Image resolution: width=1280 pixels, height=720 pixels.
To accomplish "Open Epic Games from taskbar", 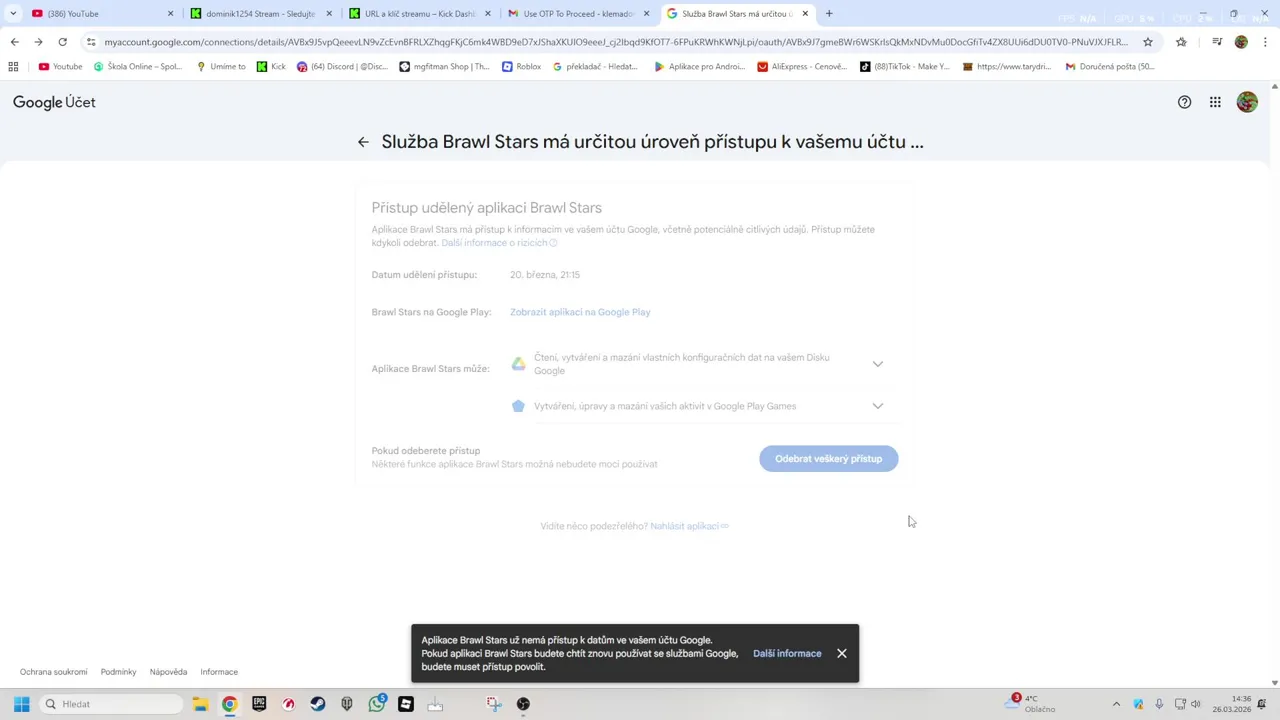I will pyautogui.click(x=259, y=704).
